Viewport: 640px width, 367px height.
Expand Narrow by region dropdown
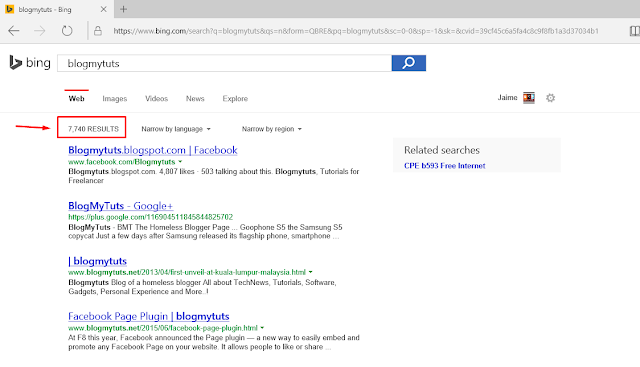[x=271, y=129]
